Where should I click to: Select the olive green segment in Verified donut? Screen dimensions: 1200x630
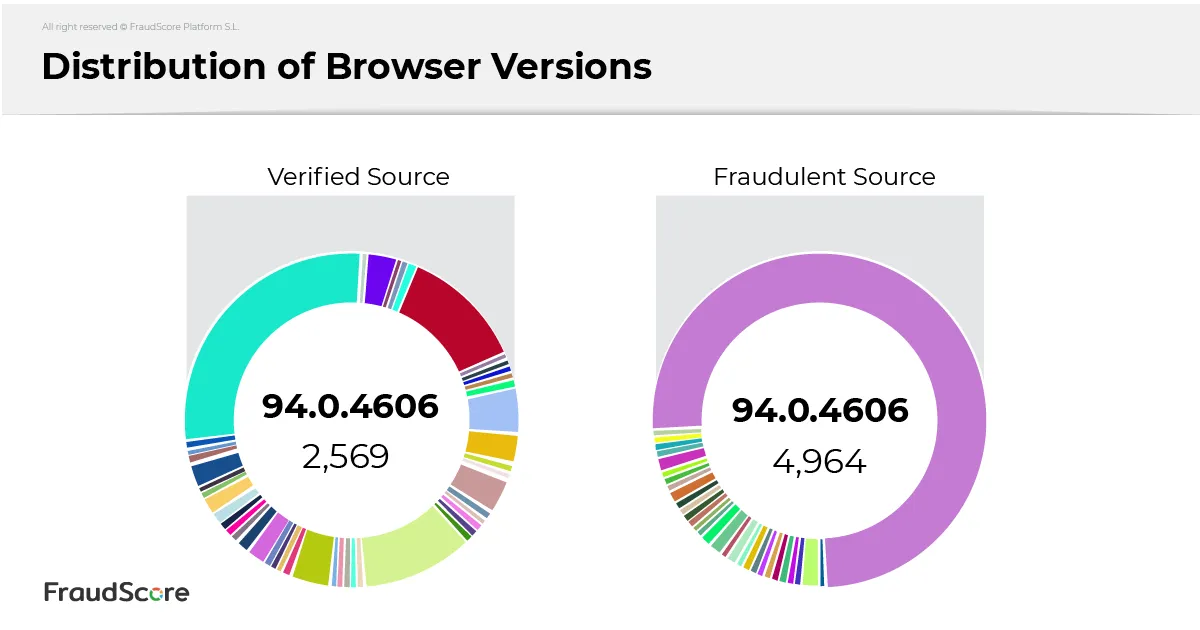pyautogui.click(x=313, y=557)
